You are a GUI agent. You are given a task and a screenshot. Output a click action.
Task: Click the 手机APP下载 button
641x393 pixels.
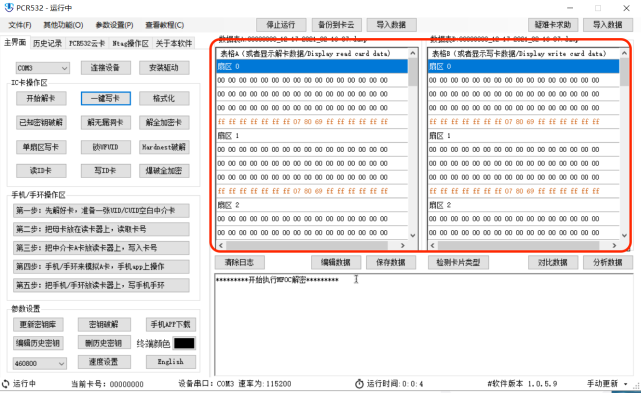pyautogui.click(x=170, y=325)
